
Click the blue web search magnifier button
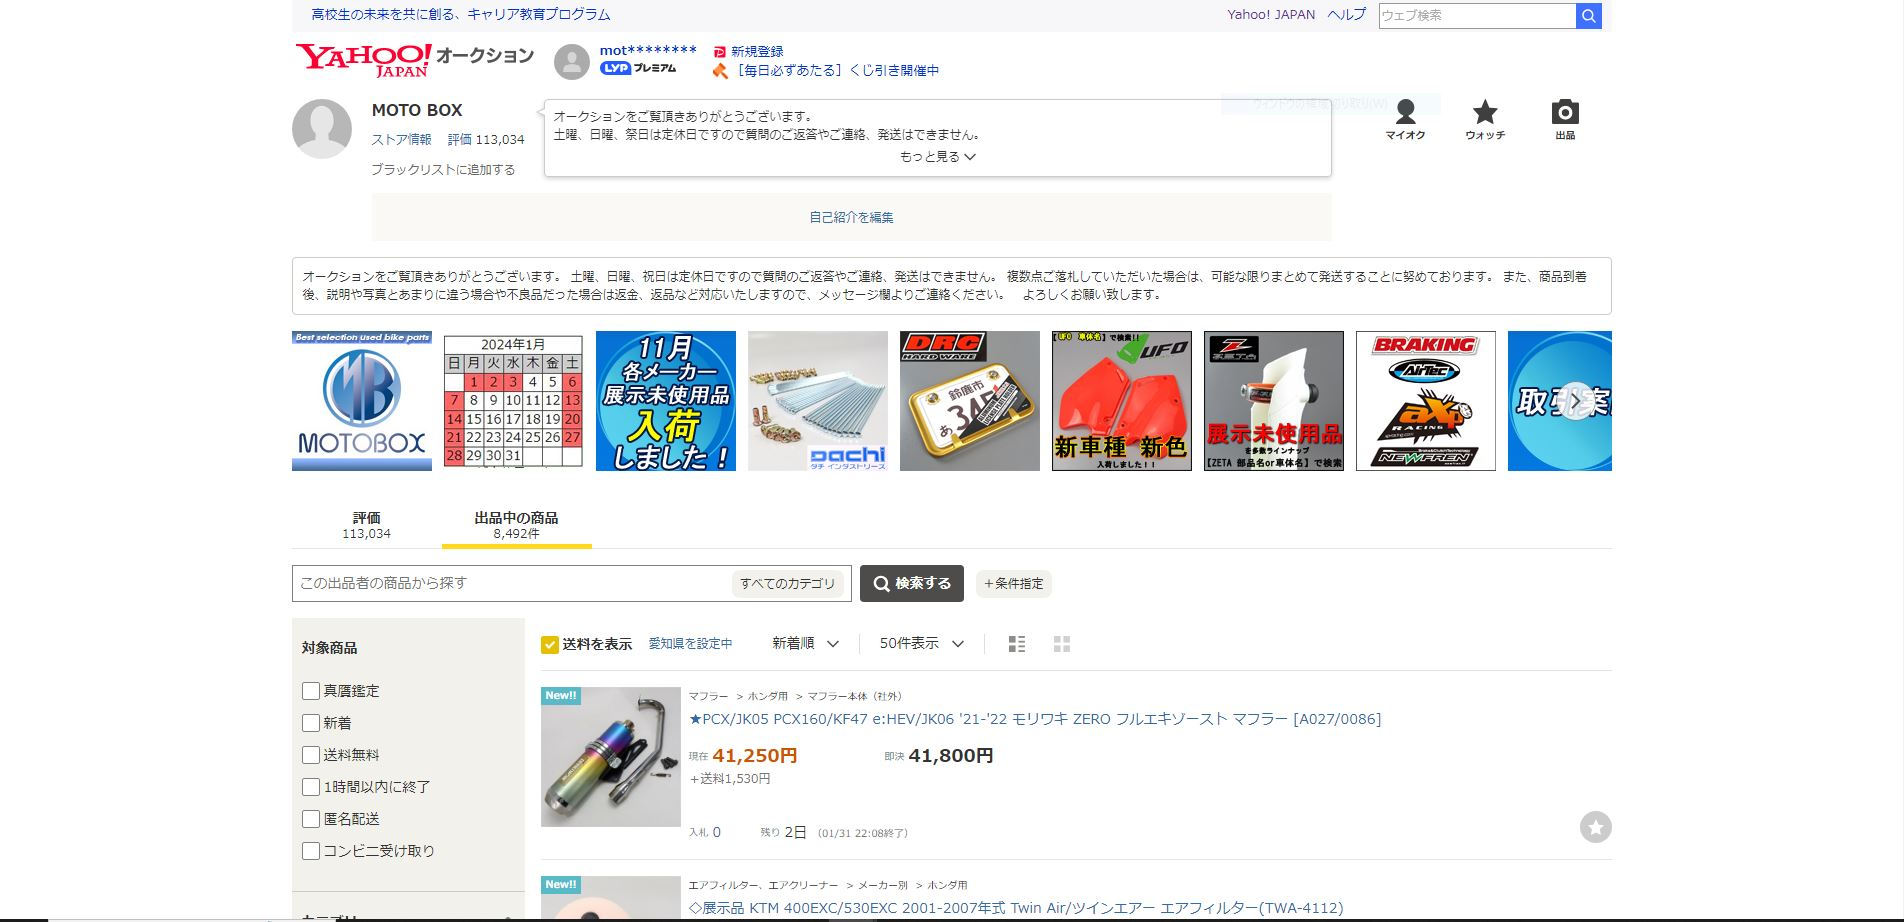point(1589,16)
